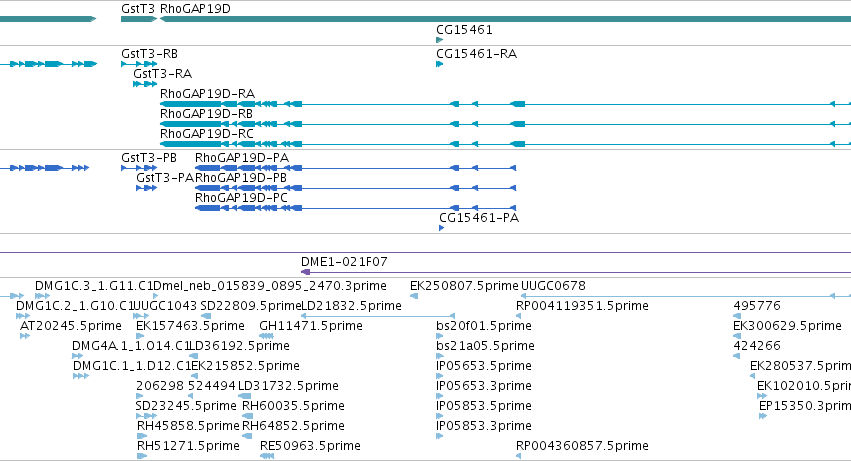Select the RhoGAP19D-PB protein label
This screenshot has width=851, height=461.
tap(241, 178)
